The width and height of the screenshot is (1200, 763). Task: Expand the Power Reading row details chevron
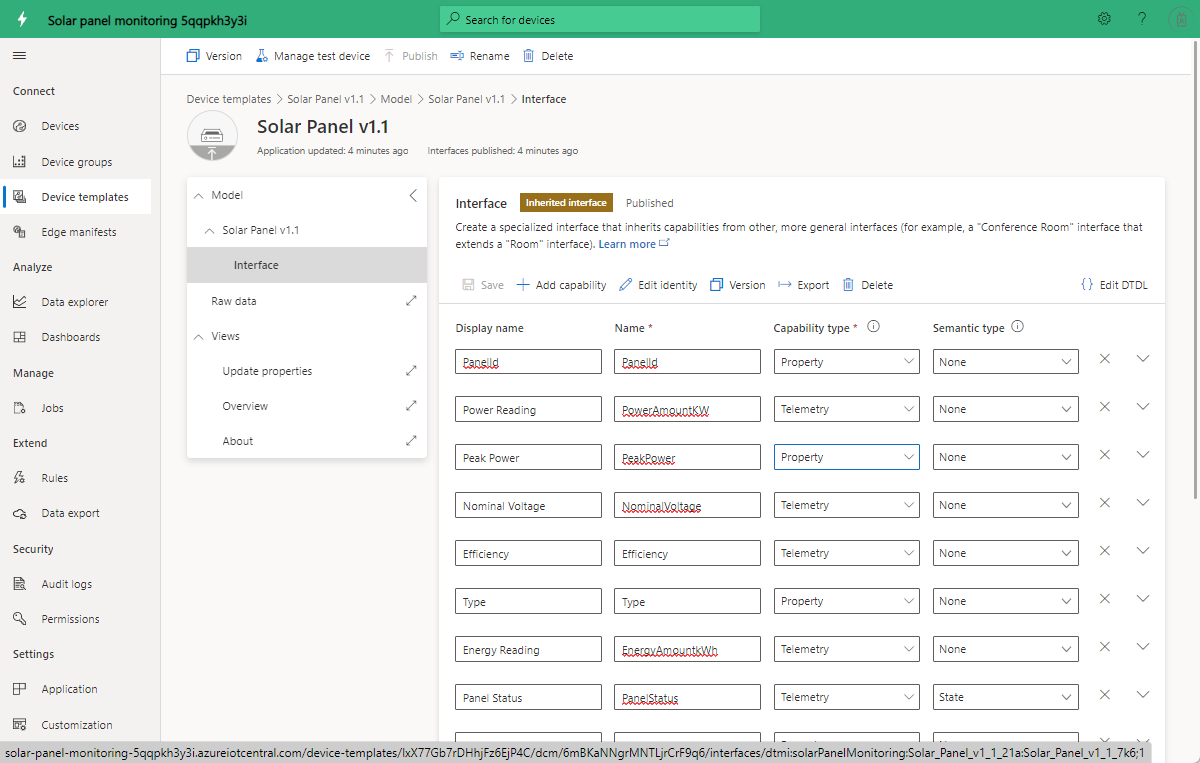1144,407
